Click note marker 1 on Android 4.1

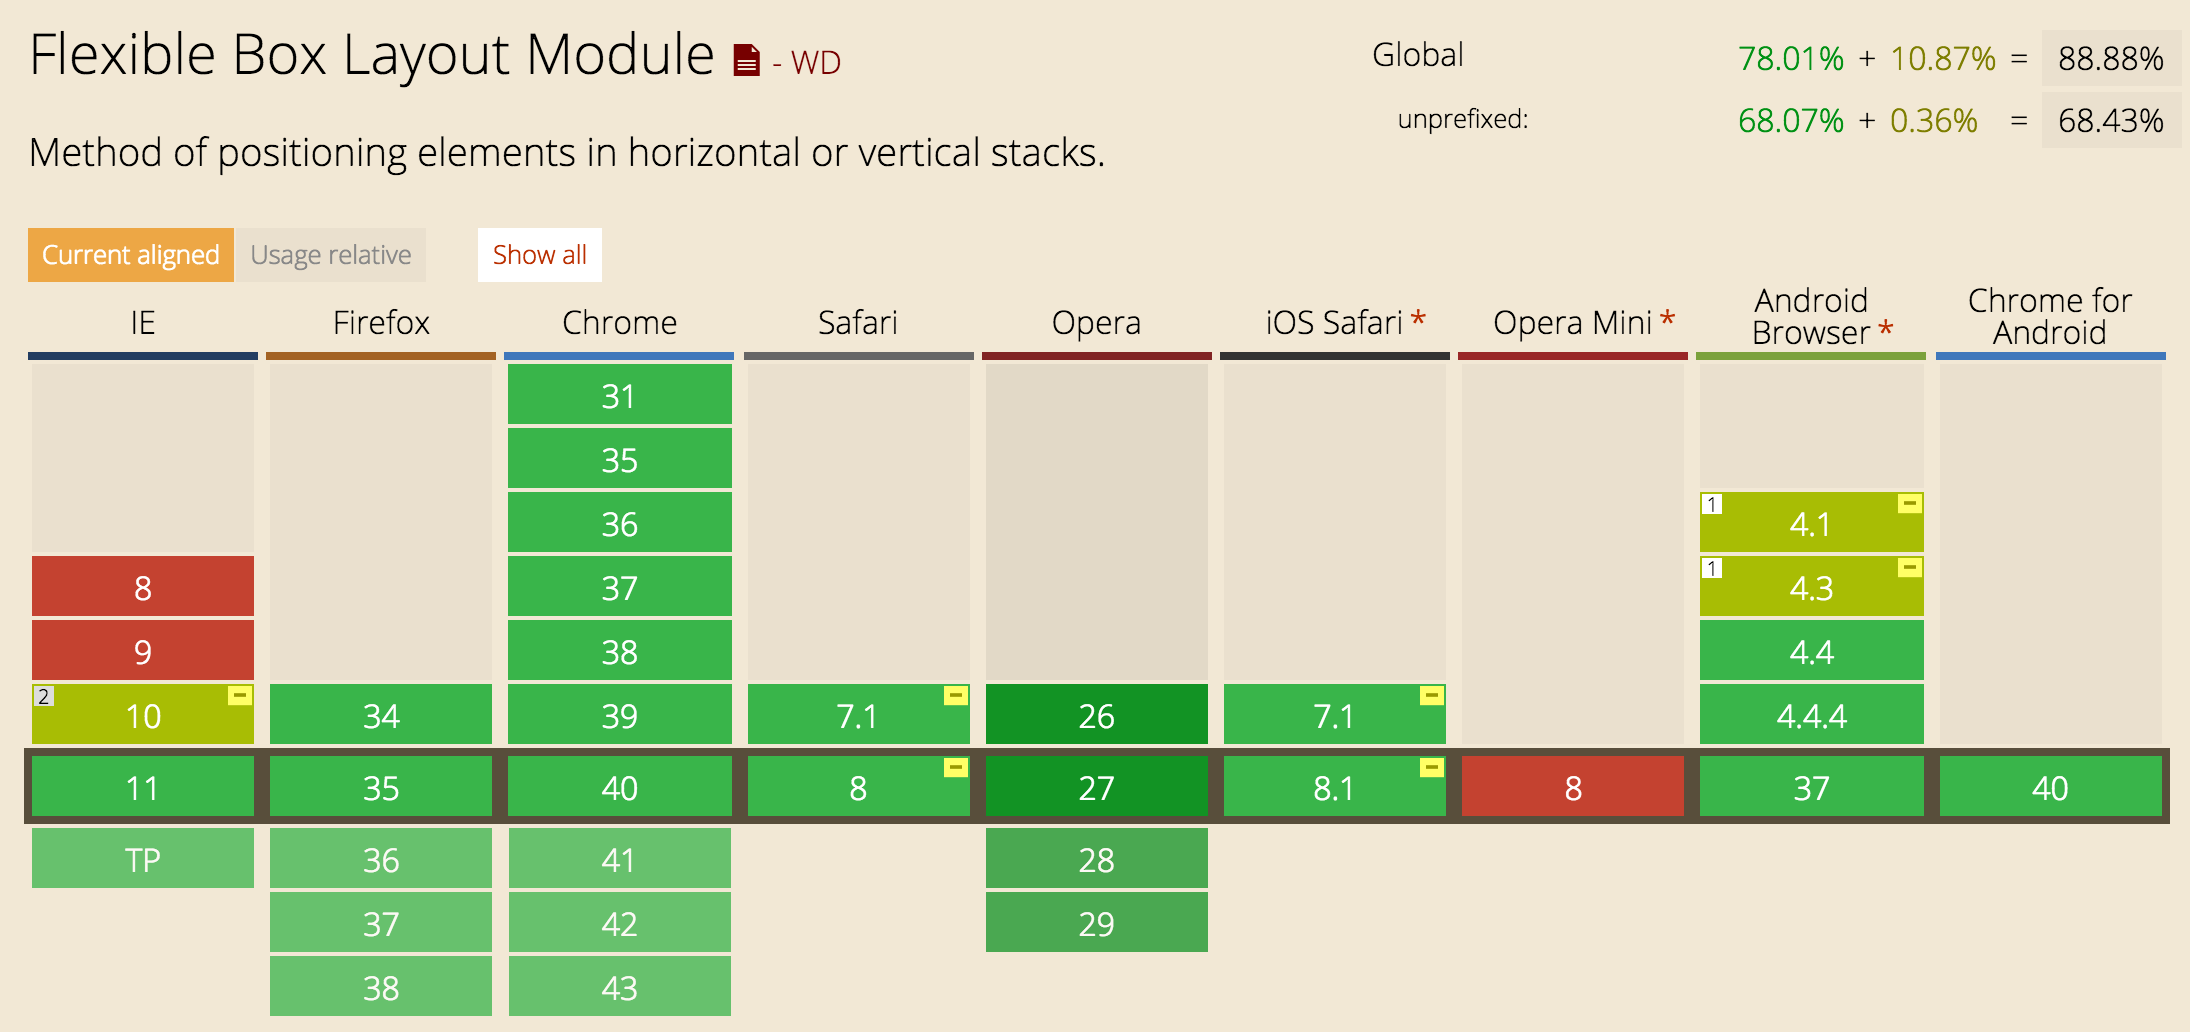1712,504
